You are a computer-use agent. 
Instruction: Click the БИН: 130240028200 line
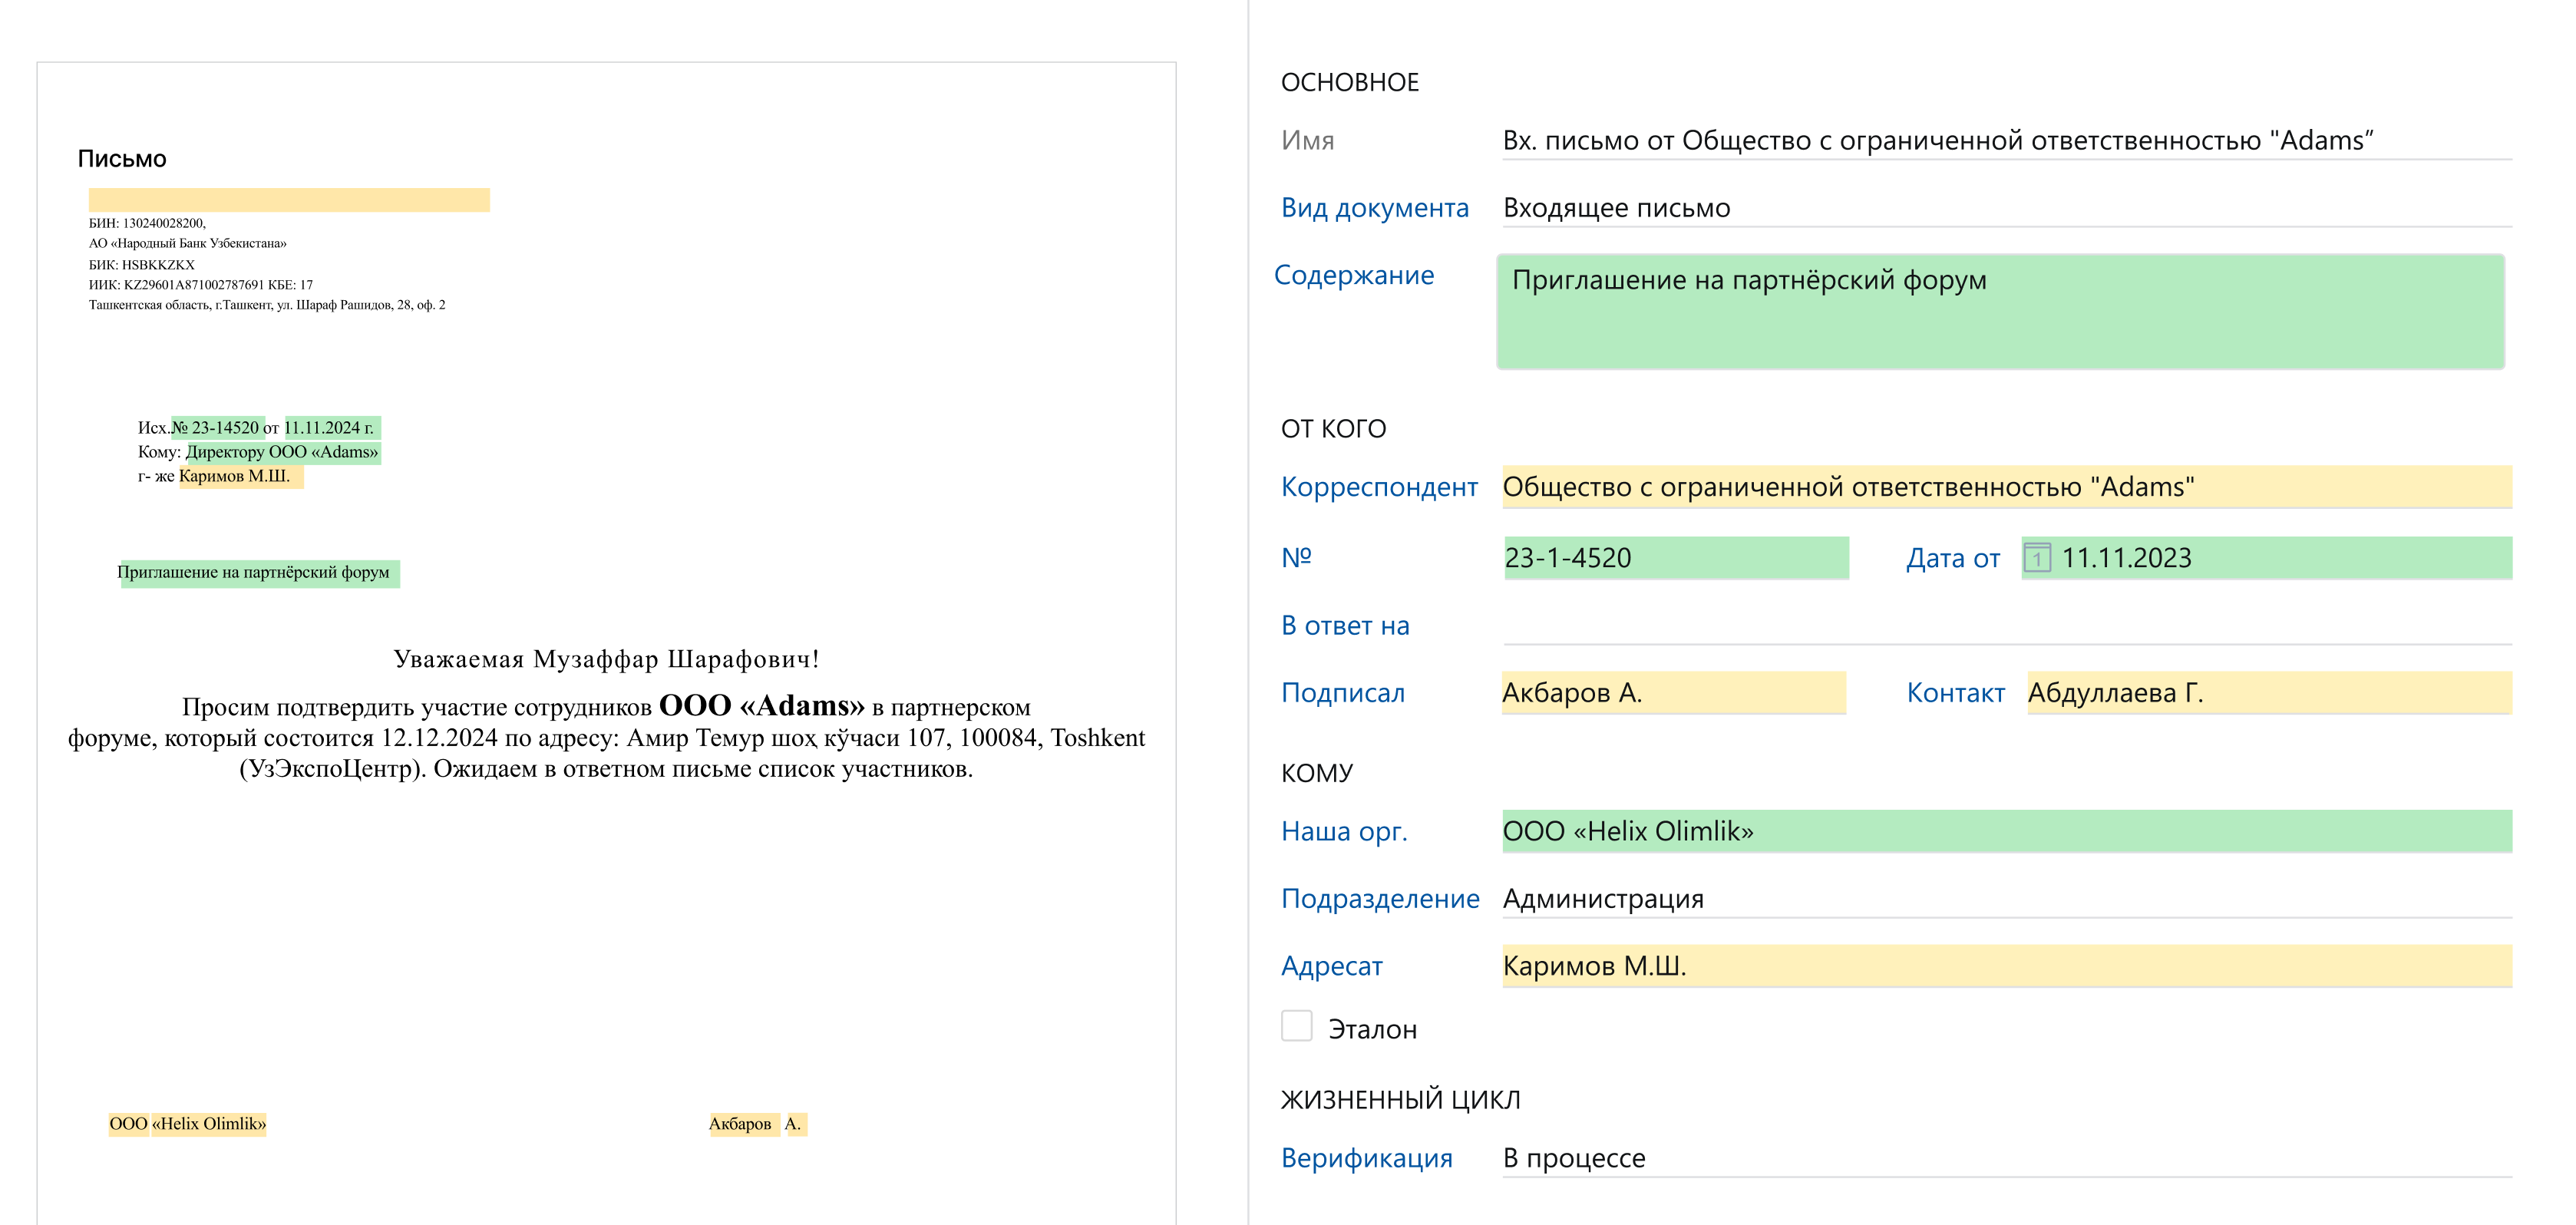point(147,223)
